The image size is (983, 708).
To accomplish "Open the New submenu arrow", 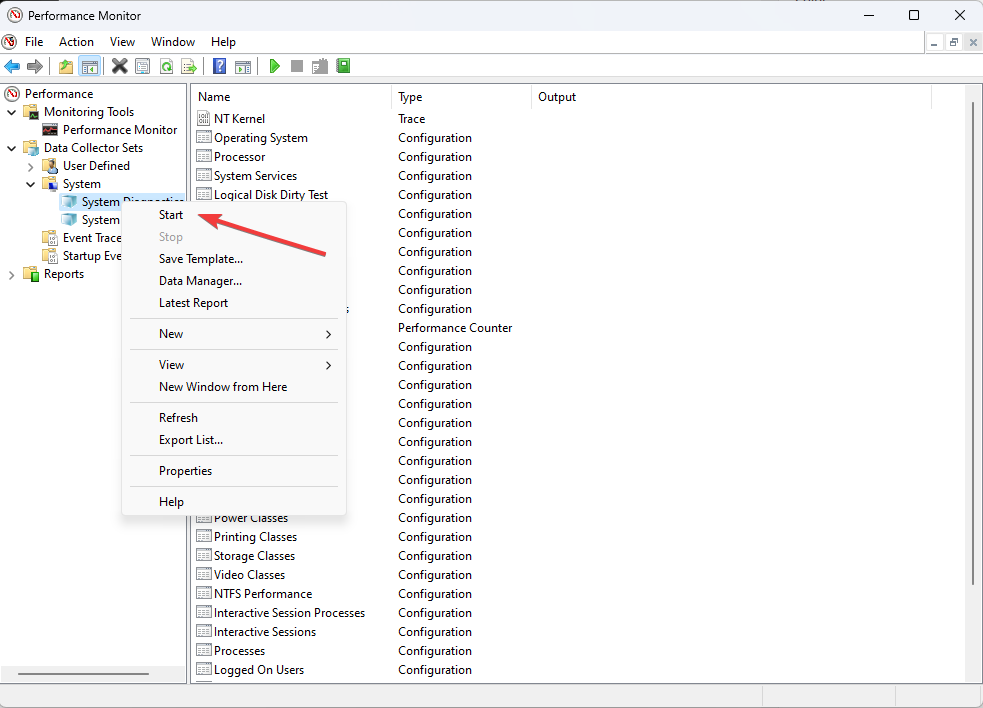I will (328, 334).
